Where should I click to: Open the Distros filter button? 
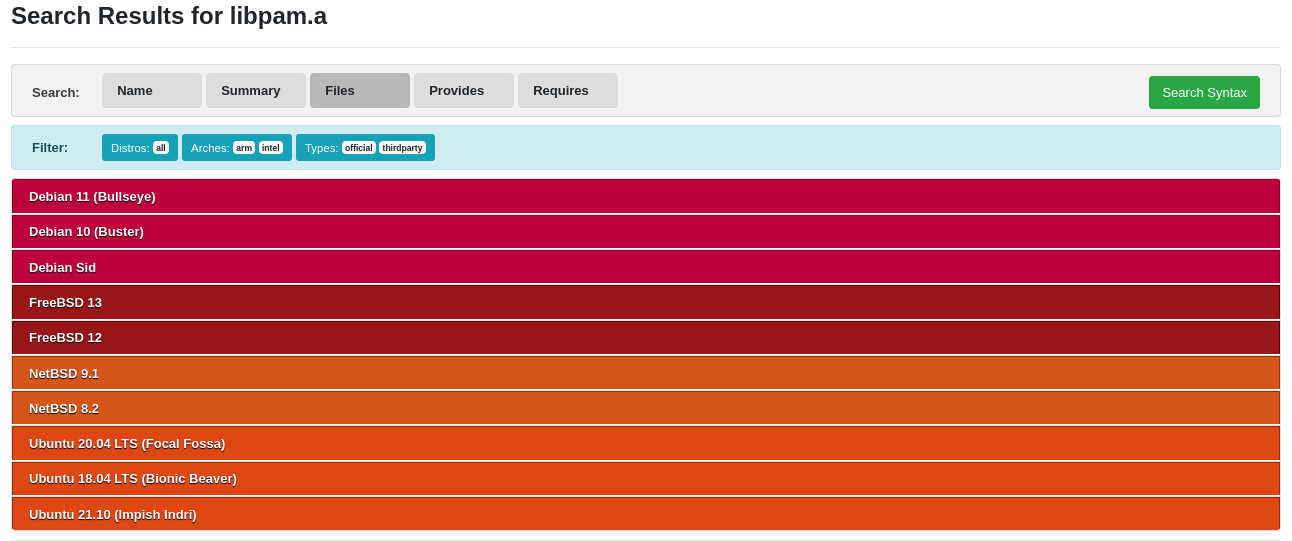(x=140, y=147)
